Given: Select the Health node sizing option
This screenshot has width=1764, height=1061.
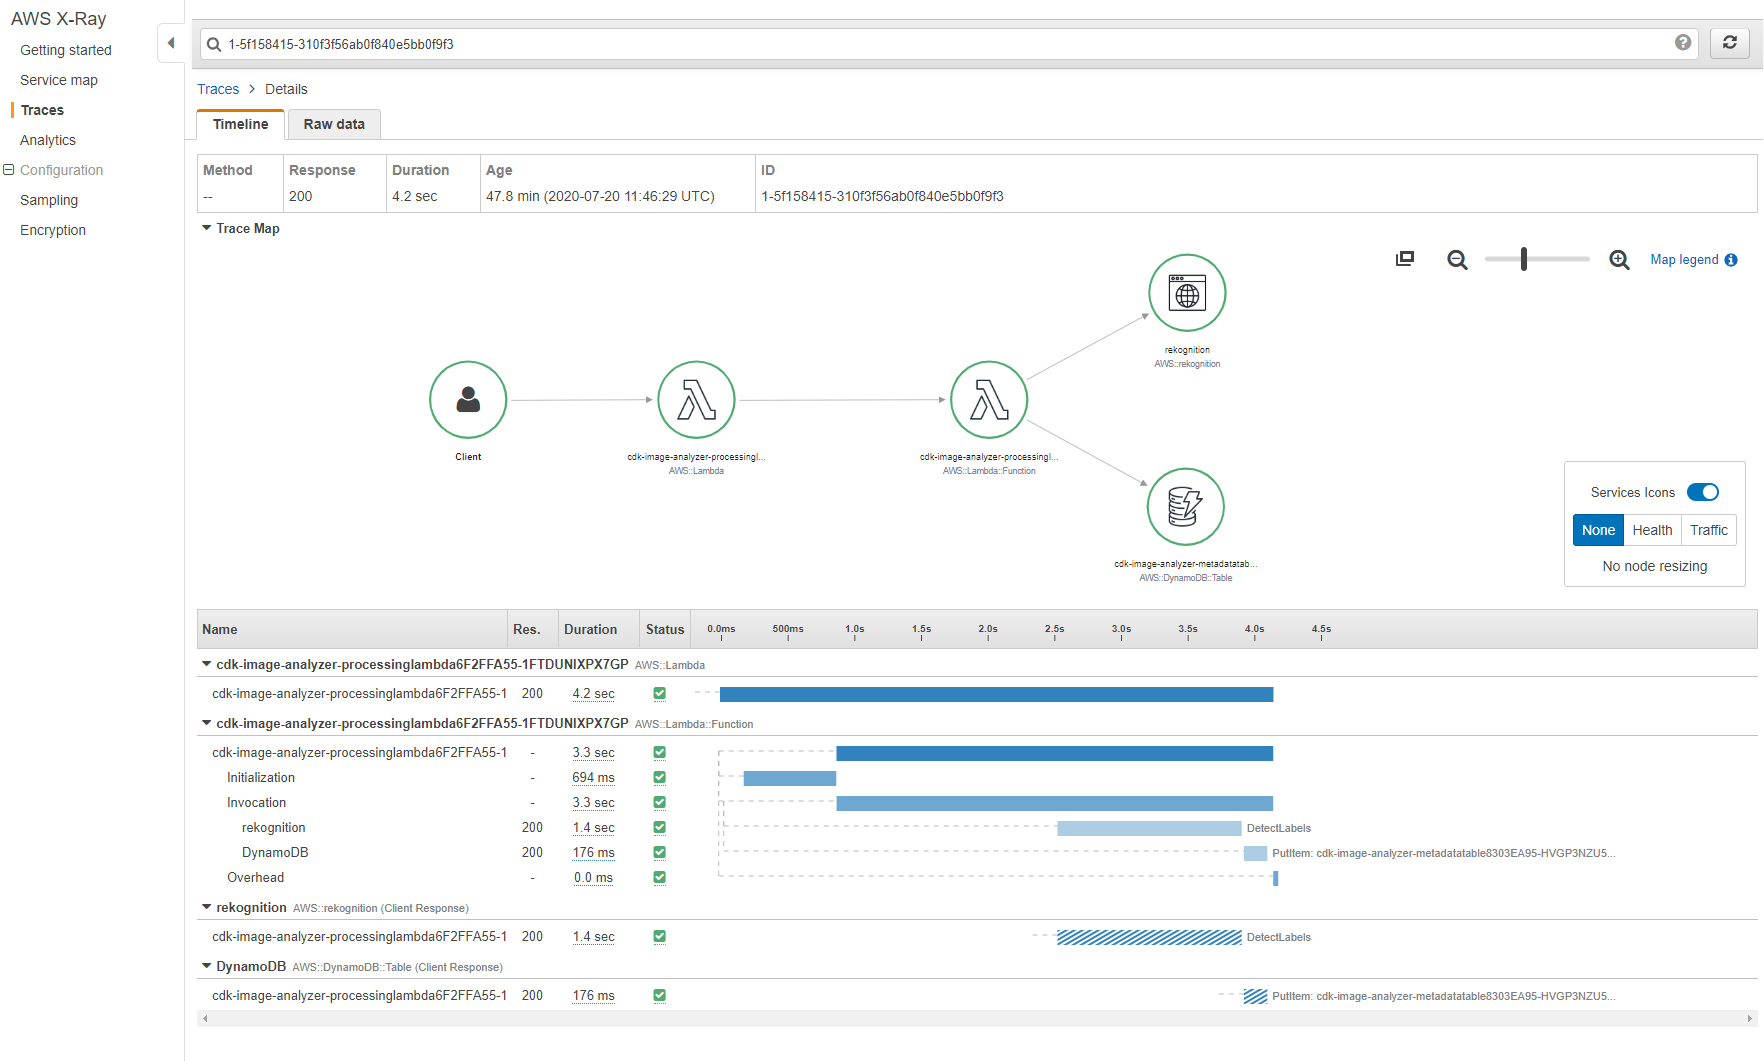Looking at the screenshot, I should 1652,530.
